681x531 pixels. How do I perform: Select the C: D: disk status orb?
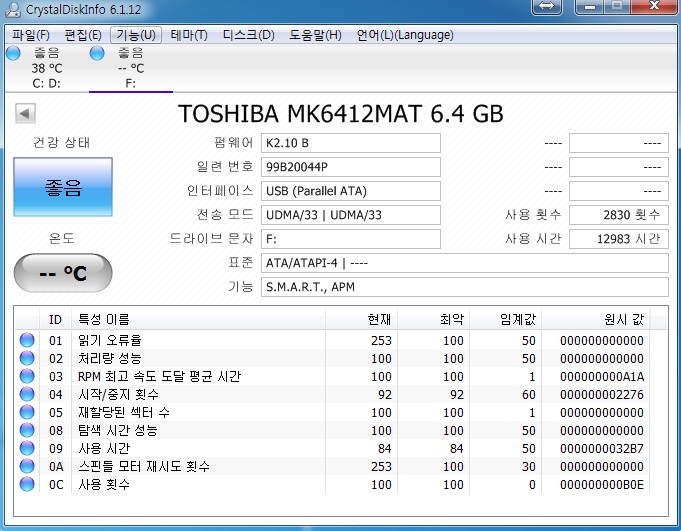tap(13, 53)
